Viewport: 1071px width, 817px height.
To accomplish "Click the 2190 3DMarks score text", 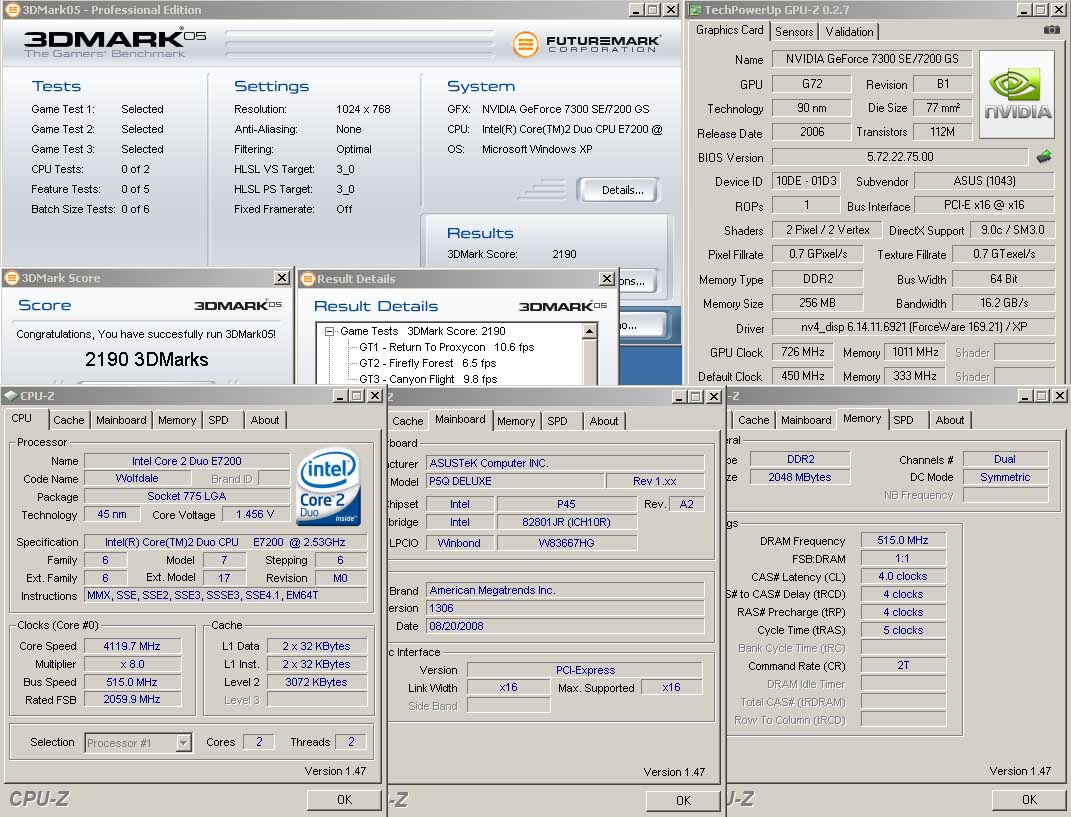I will click(146, 359).
